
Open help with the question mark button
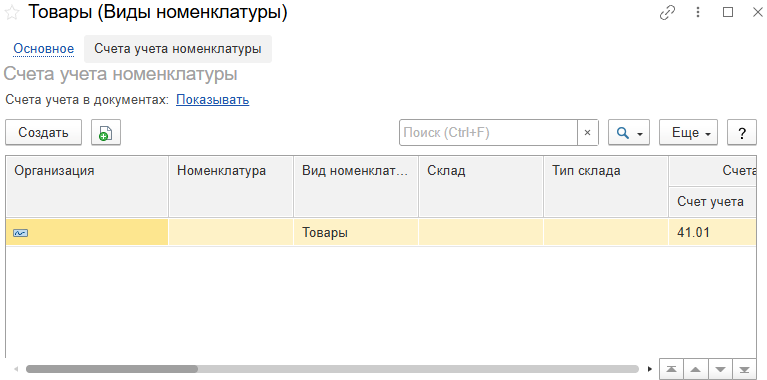pos(742,133)
